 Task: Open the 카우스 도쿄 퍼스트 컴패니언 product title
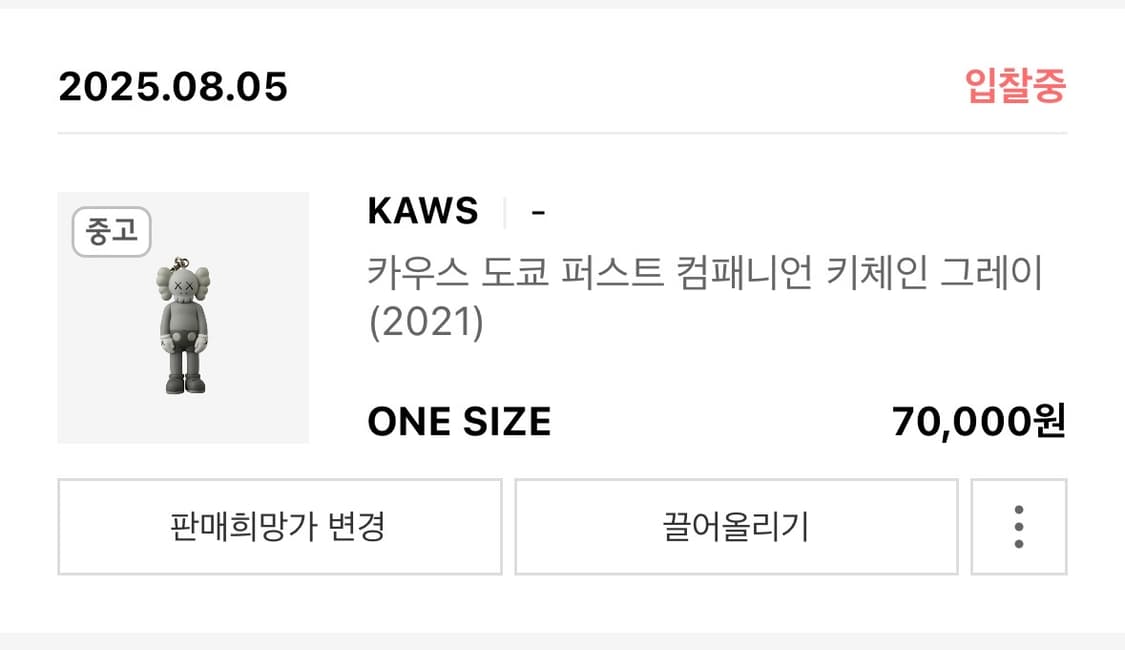pos(705,296)
